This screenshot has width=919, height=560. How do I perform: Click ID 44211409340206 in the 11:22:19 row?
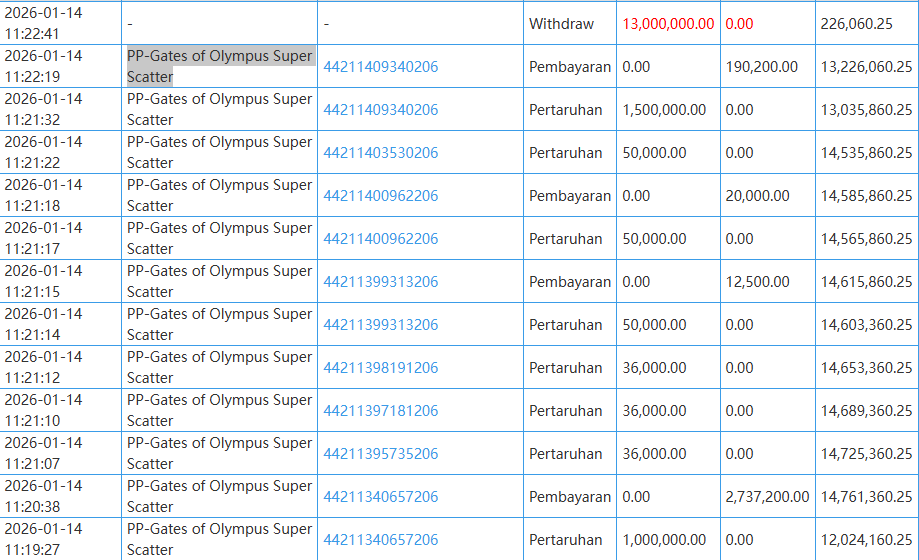[380, 67]
